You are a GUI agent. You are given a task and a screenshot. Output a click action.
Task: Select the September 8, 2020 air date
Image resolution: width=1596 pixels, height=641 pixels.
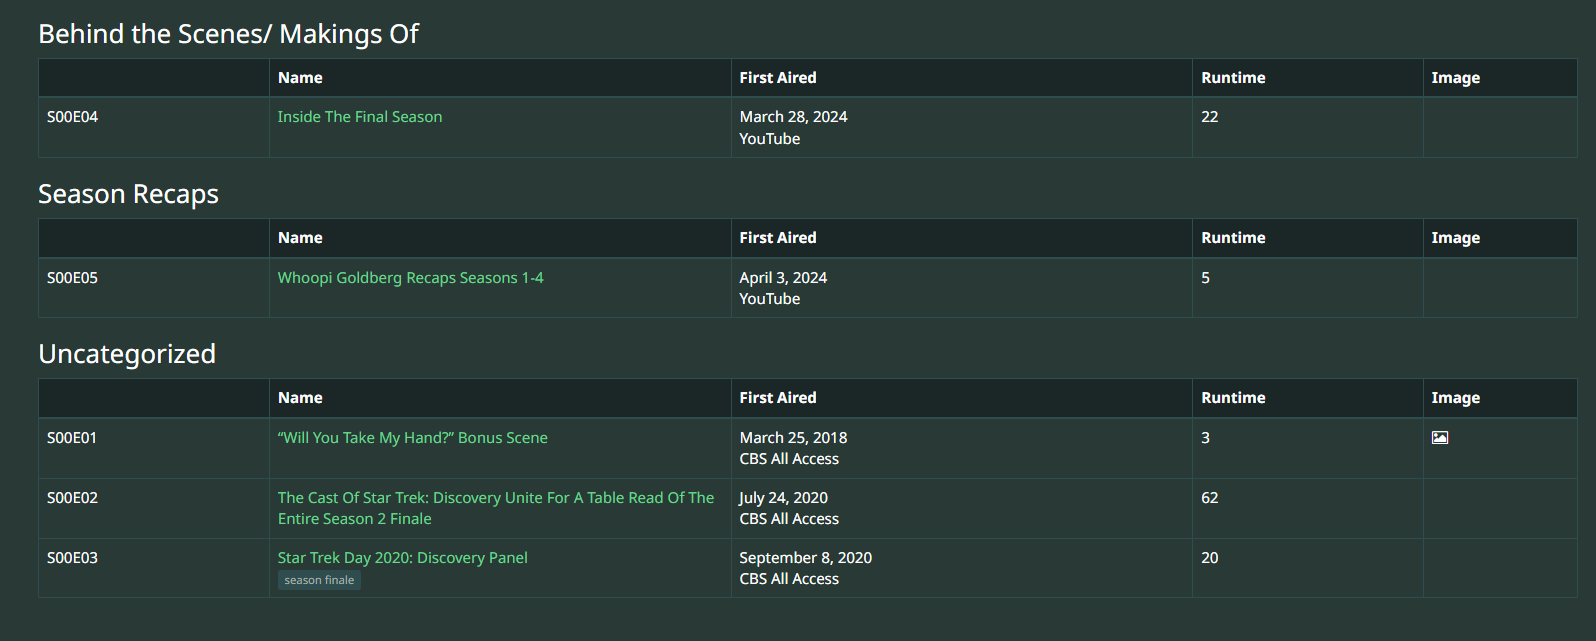coord(805,558)
